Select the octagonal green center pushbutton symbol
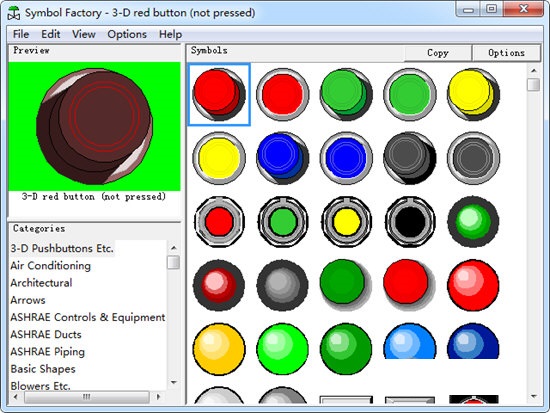The image size is (550, 413). [x=283, y=221]
